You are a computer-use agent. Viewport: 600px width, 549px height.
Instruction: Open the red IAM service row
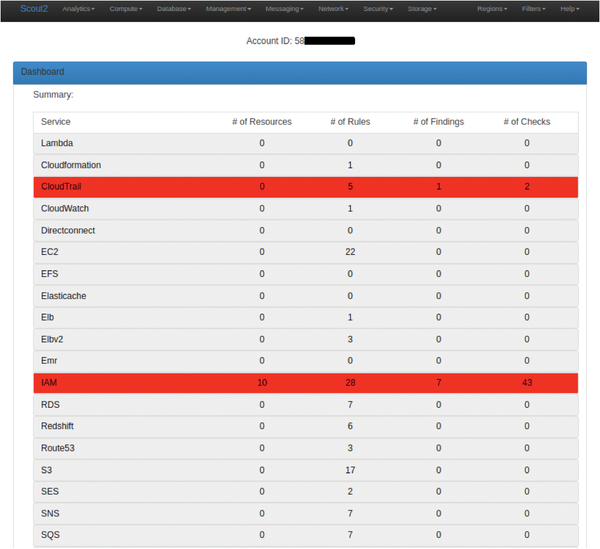[x=306, y=383]
